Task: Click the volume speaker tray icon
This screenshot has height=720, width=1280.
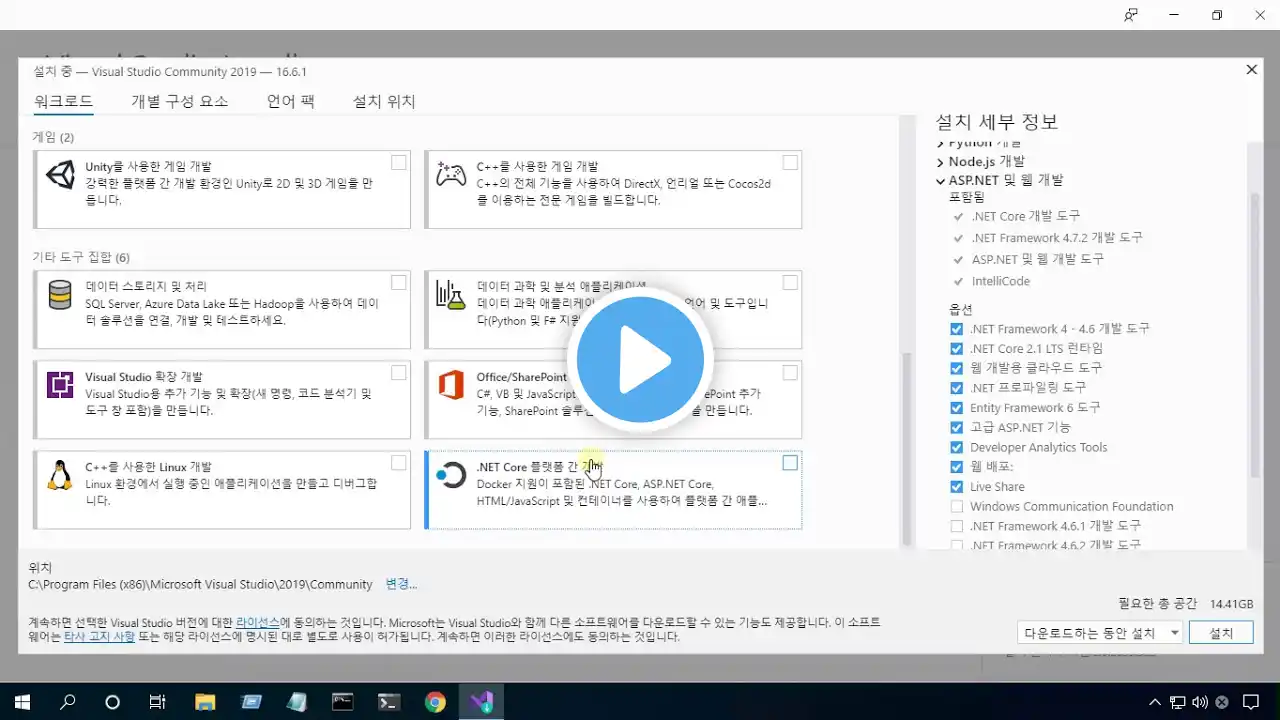Action: 1200,702
